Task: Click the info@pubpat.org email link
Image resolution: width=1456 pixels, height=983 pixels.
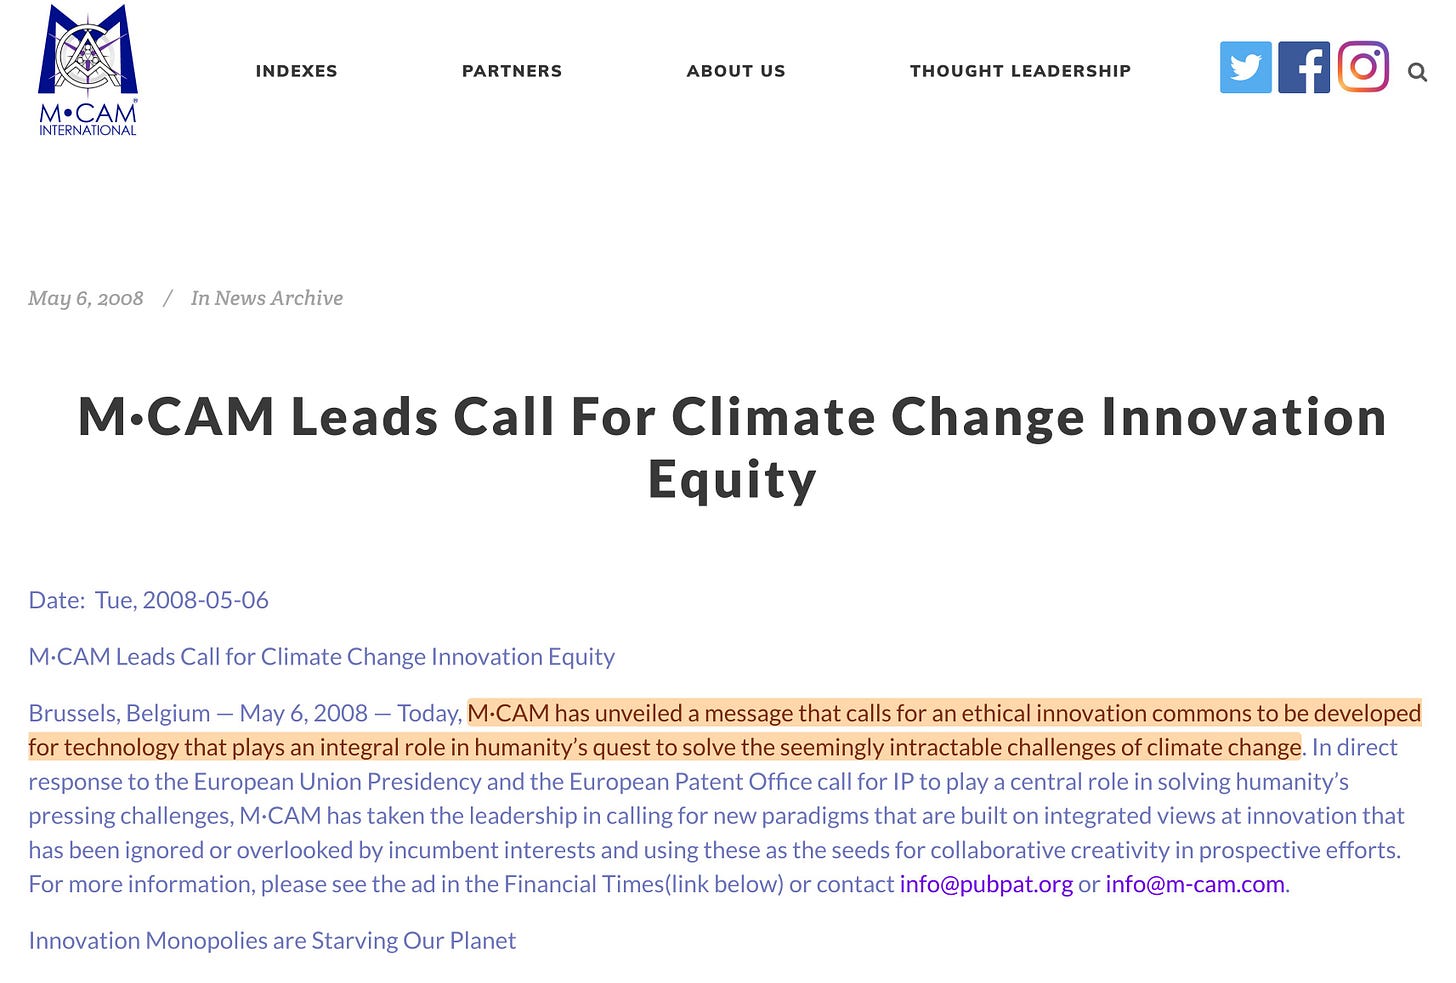Action: pyautogui.click(x=986, y=885)
